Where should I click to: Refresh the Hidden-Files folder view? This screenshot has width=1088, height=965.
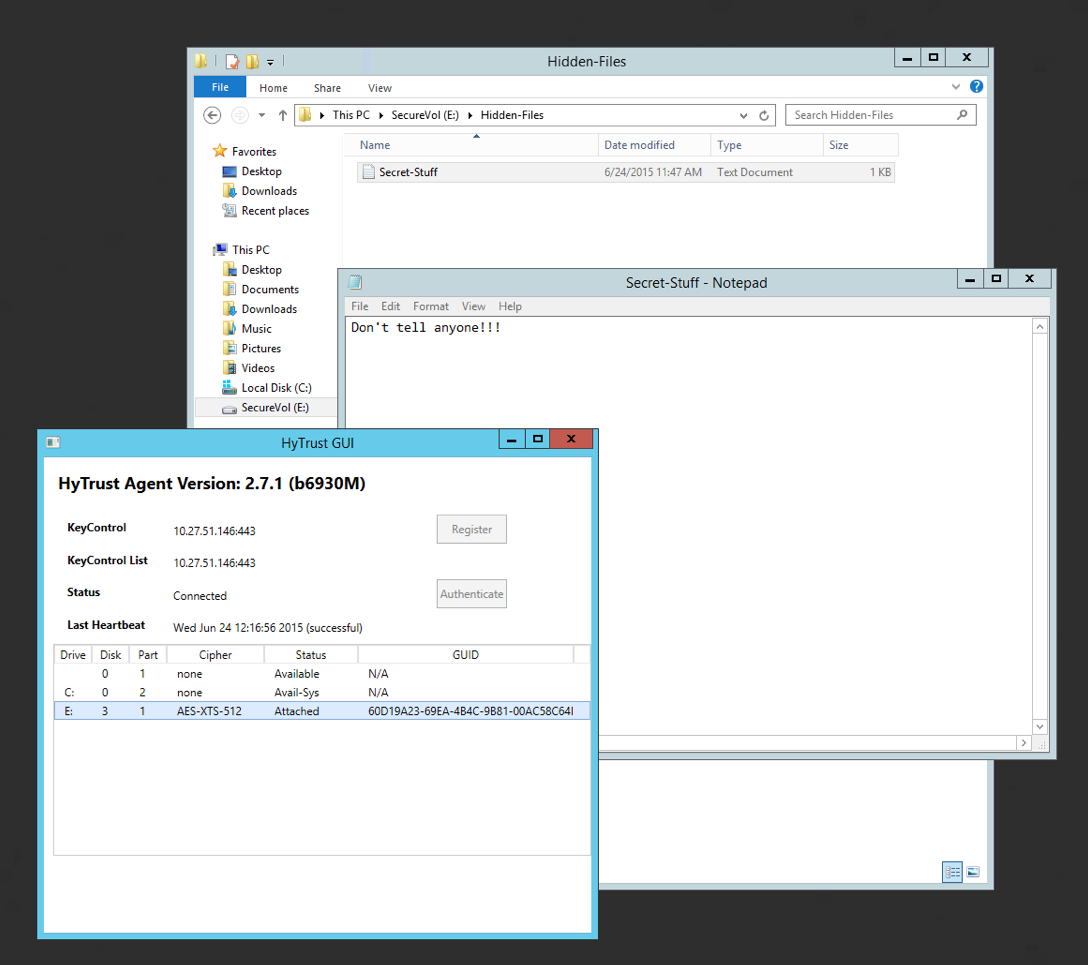pos(764,116)
